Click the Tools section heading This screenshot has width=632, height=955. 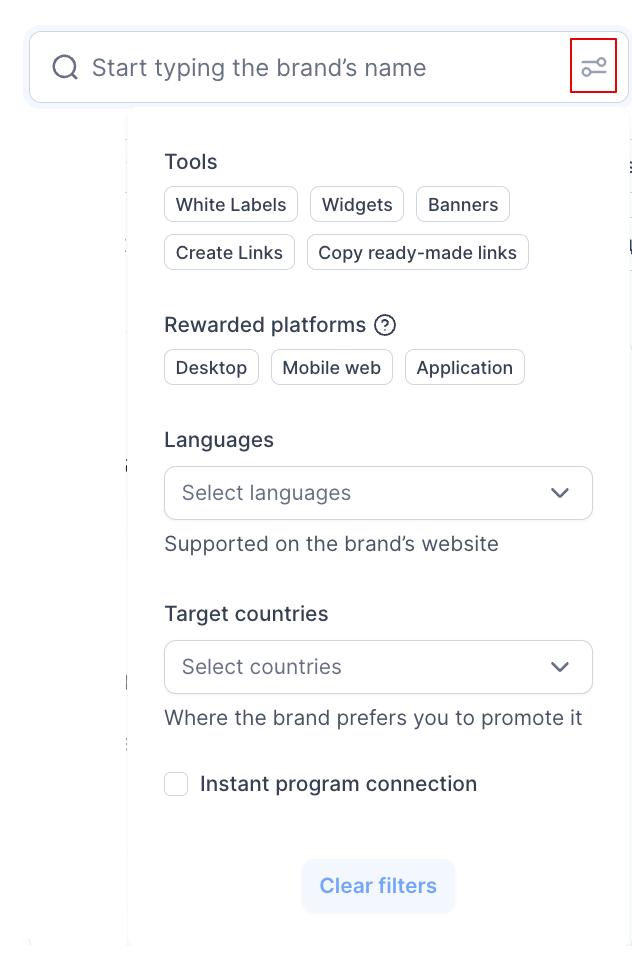pyautogui.click(x=191, y=162)
